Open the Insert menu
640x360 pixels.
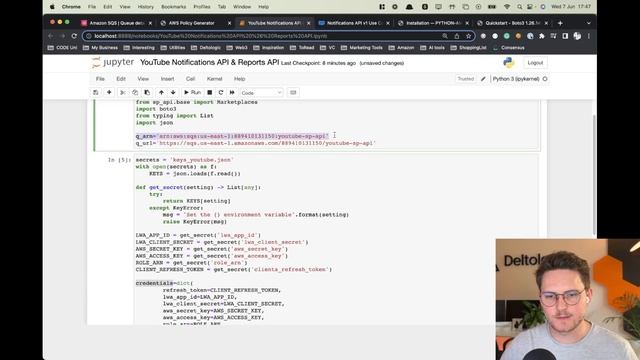point(167,79)
